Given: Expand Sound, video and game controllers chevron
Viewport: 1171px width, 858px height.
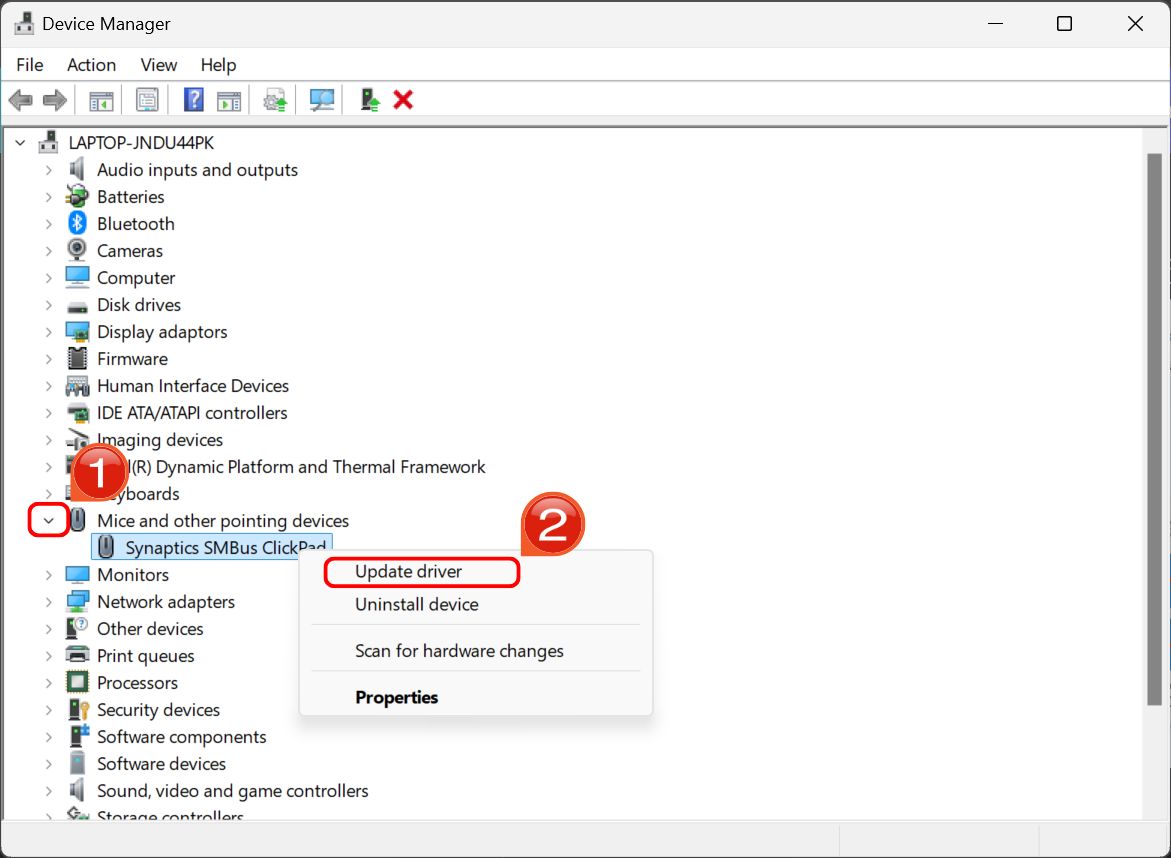Looking at the screenshot, I should click(49, 790).
